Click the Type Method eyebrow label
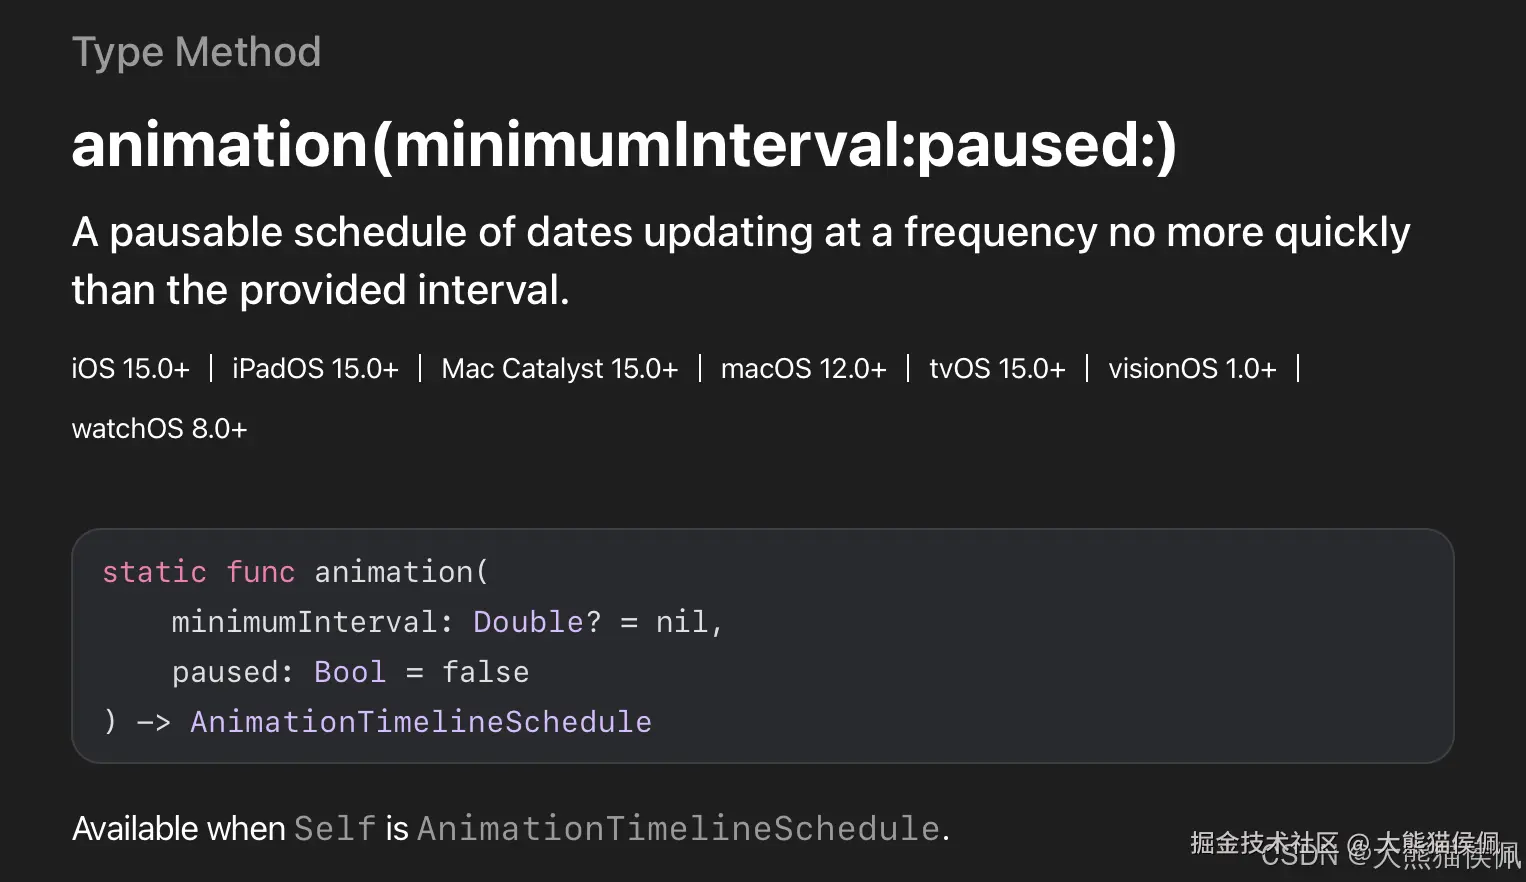This screenshot has width=1526, height=882. (196, 52)
